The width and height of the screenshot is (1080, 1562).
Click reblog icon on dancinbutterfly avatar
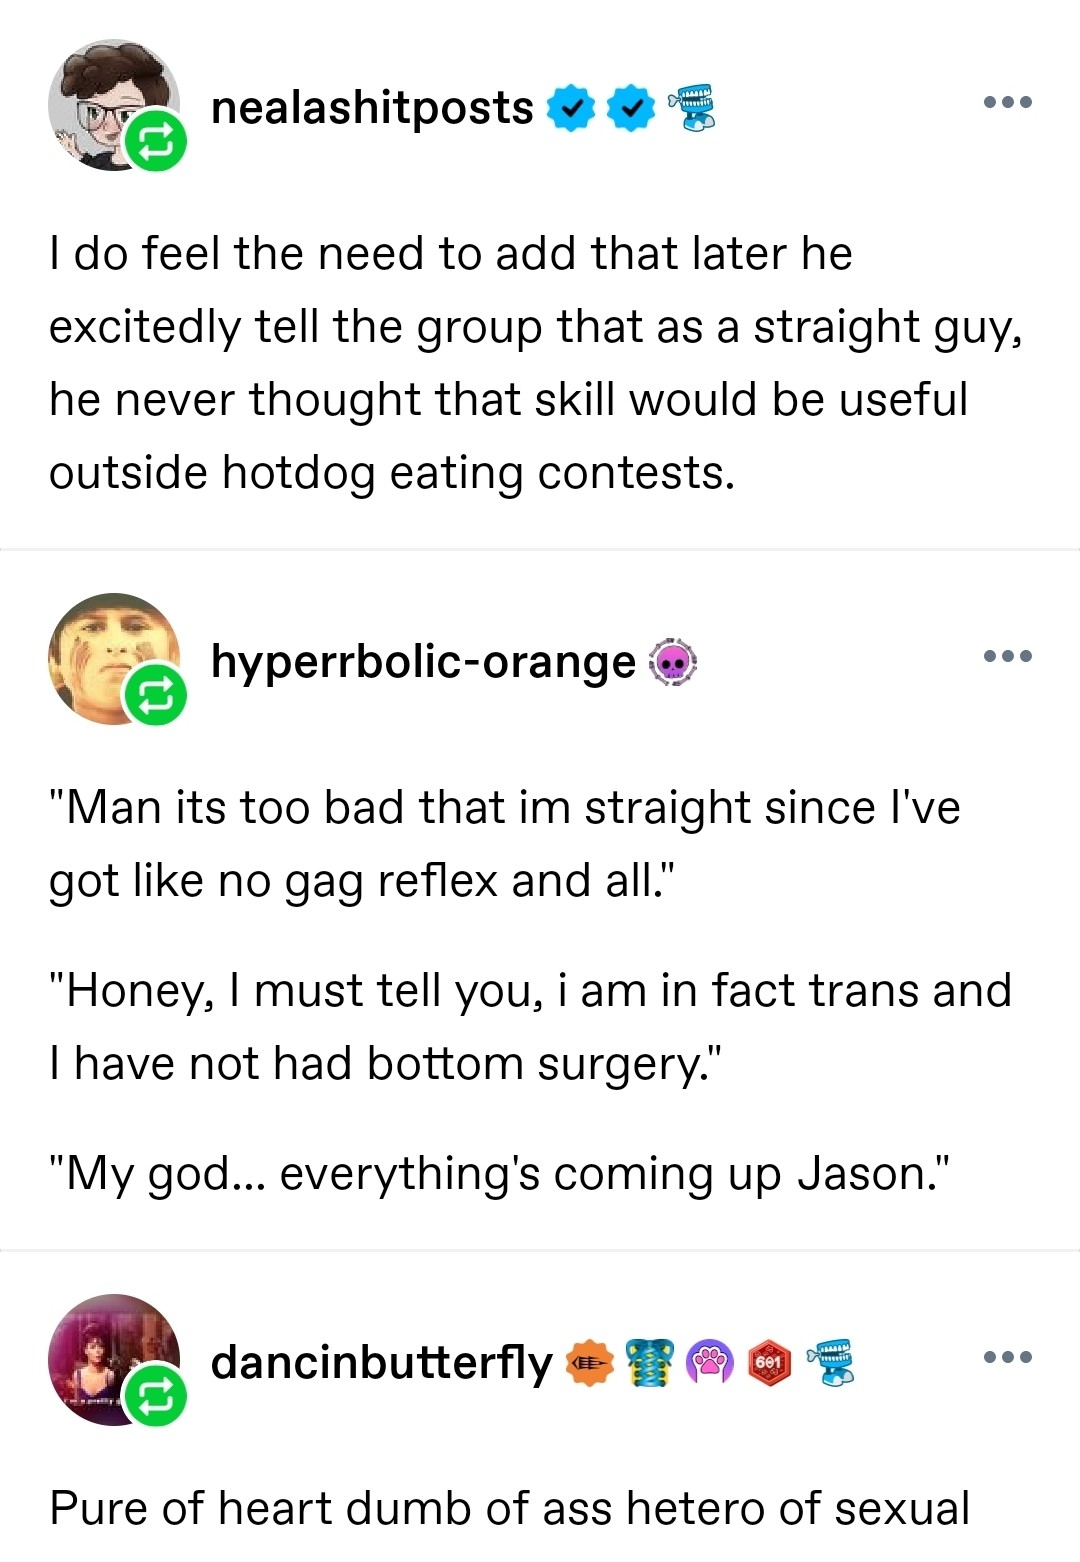coord(155,1396)
